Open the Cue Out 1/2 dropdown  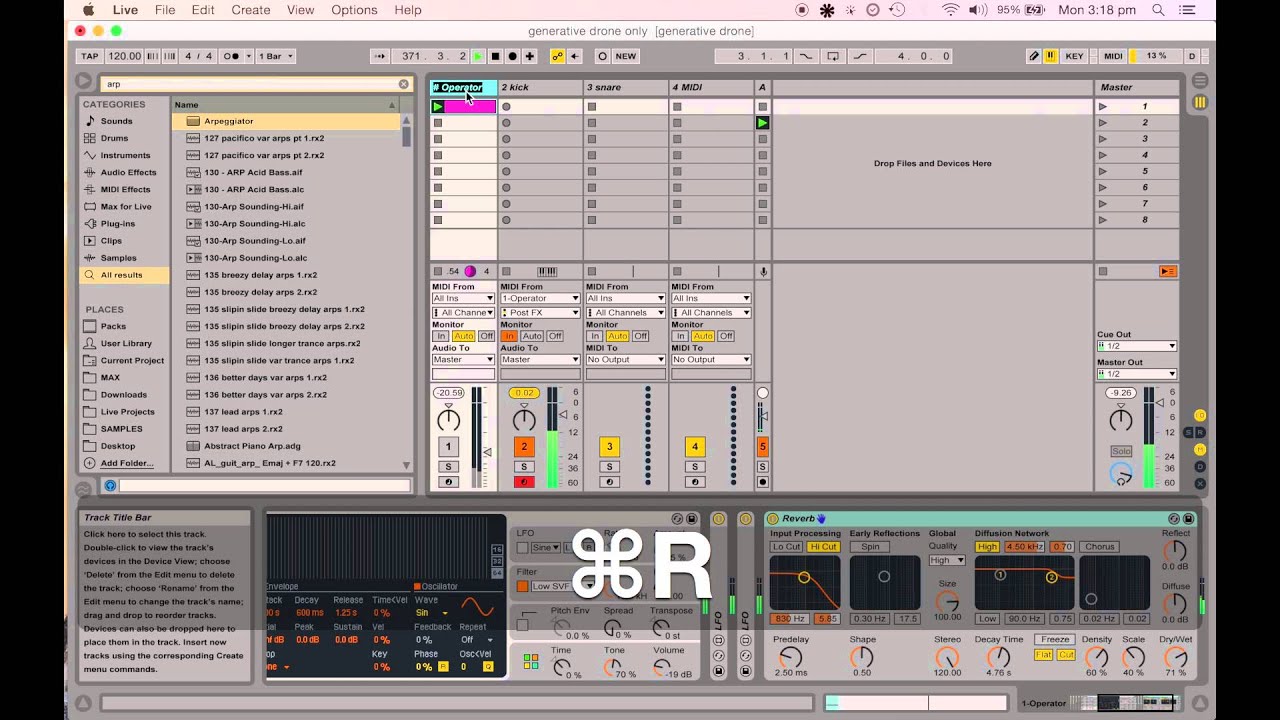pos(1136,346)
